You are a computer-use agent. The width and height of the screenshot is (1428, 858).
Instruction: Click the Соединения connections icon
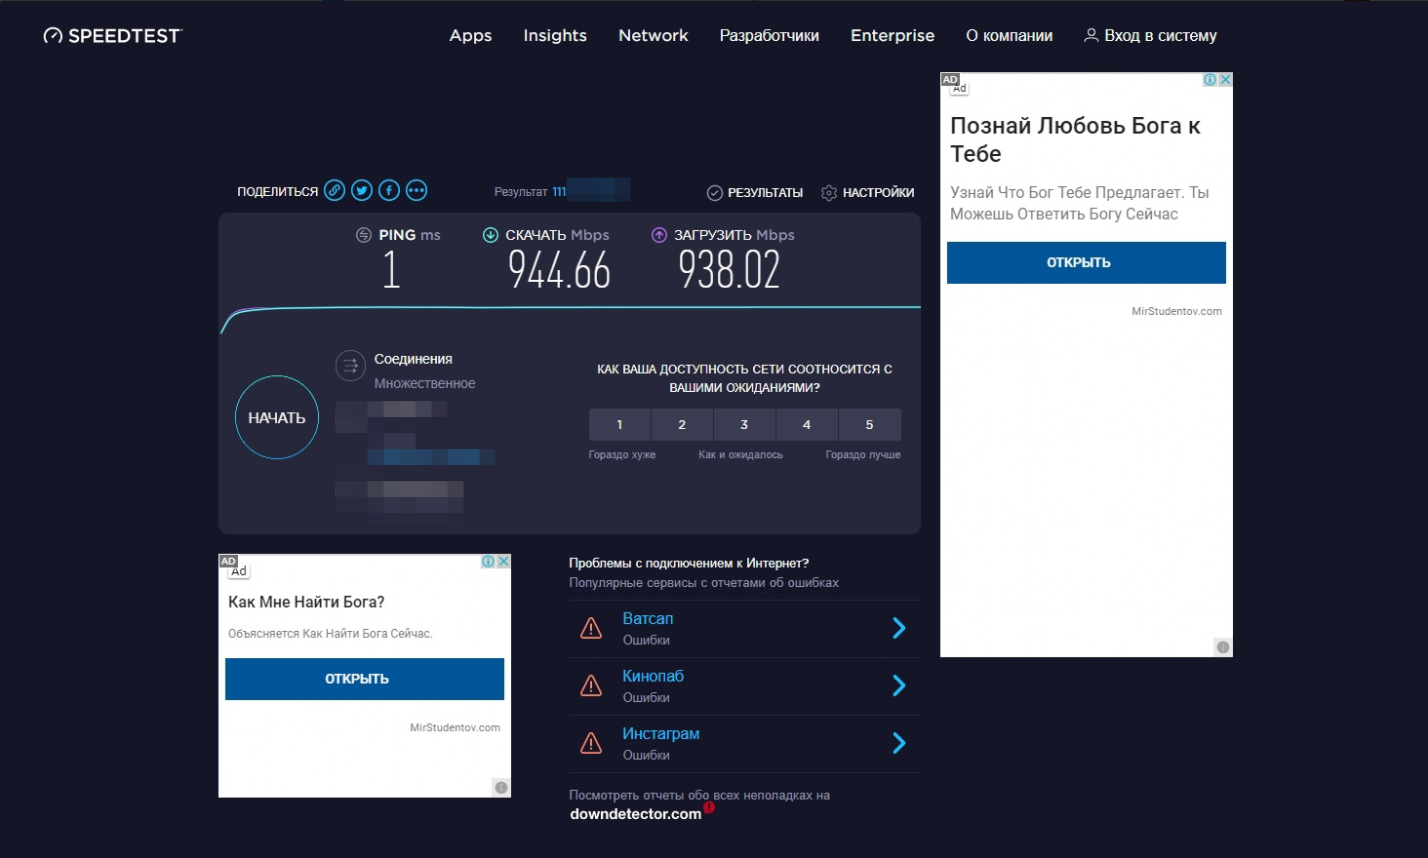point(350,365)
